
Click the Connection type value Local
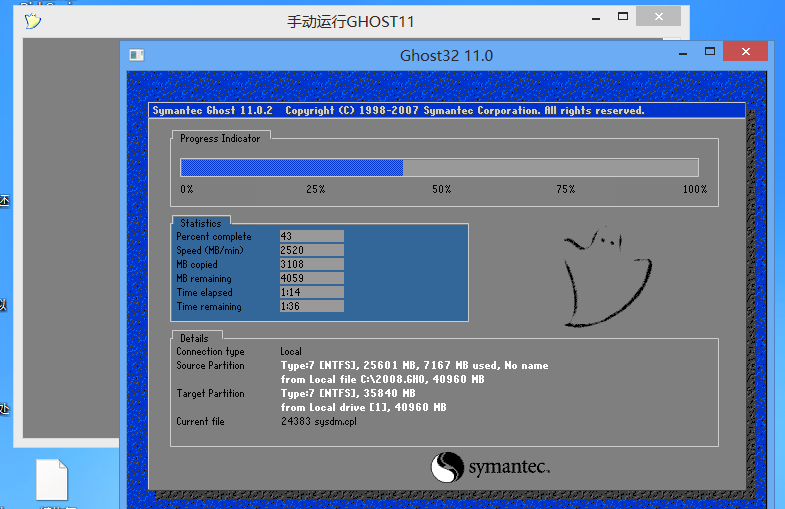tap(291, 351)
